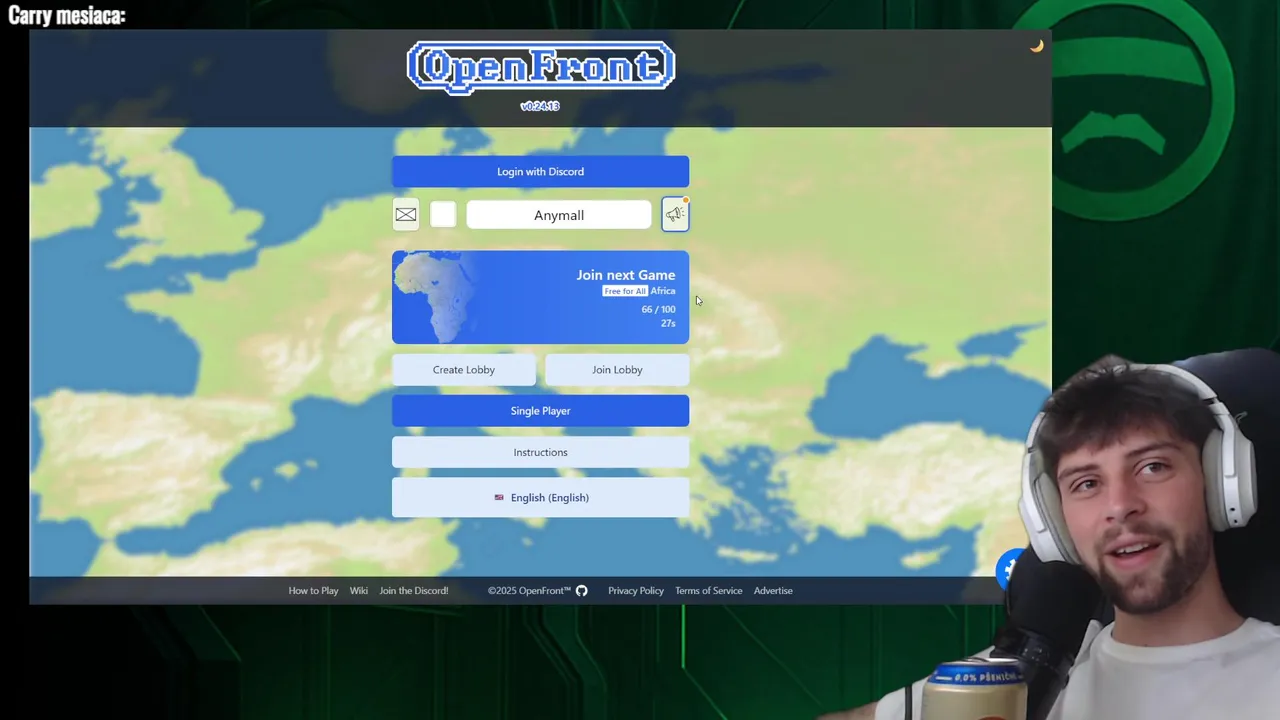Click the Advertise footer link
Viewport: 1280px width, 720px height.
coord(773,591)
